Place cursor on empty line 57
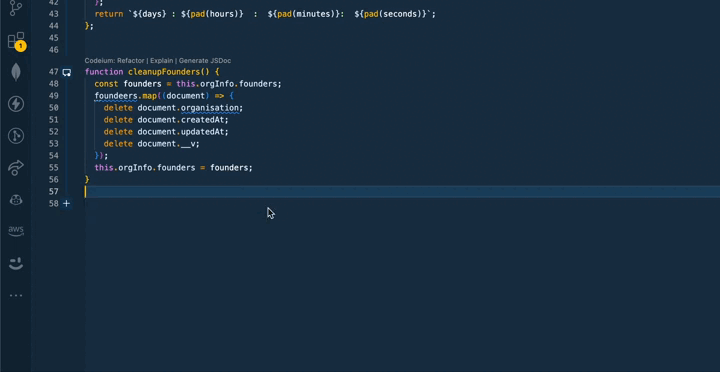 (402, 192)
